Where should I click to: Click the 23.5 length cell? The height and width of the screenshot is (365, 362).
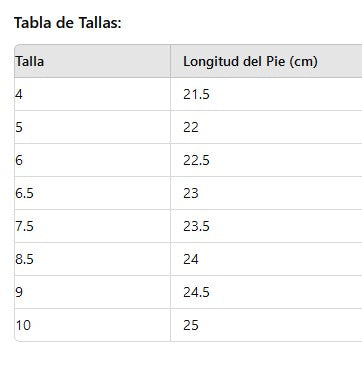(266, 226)
